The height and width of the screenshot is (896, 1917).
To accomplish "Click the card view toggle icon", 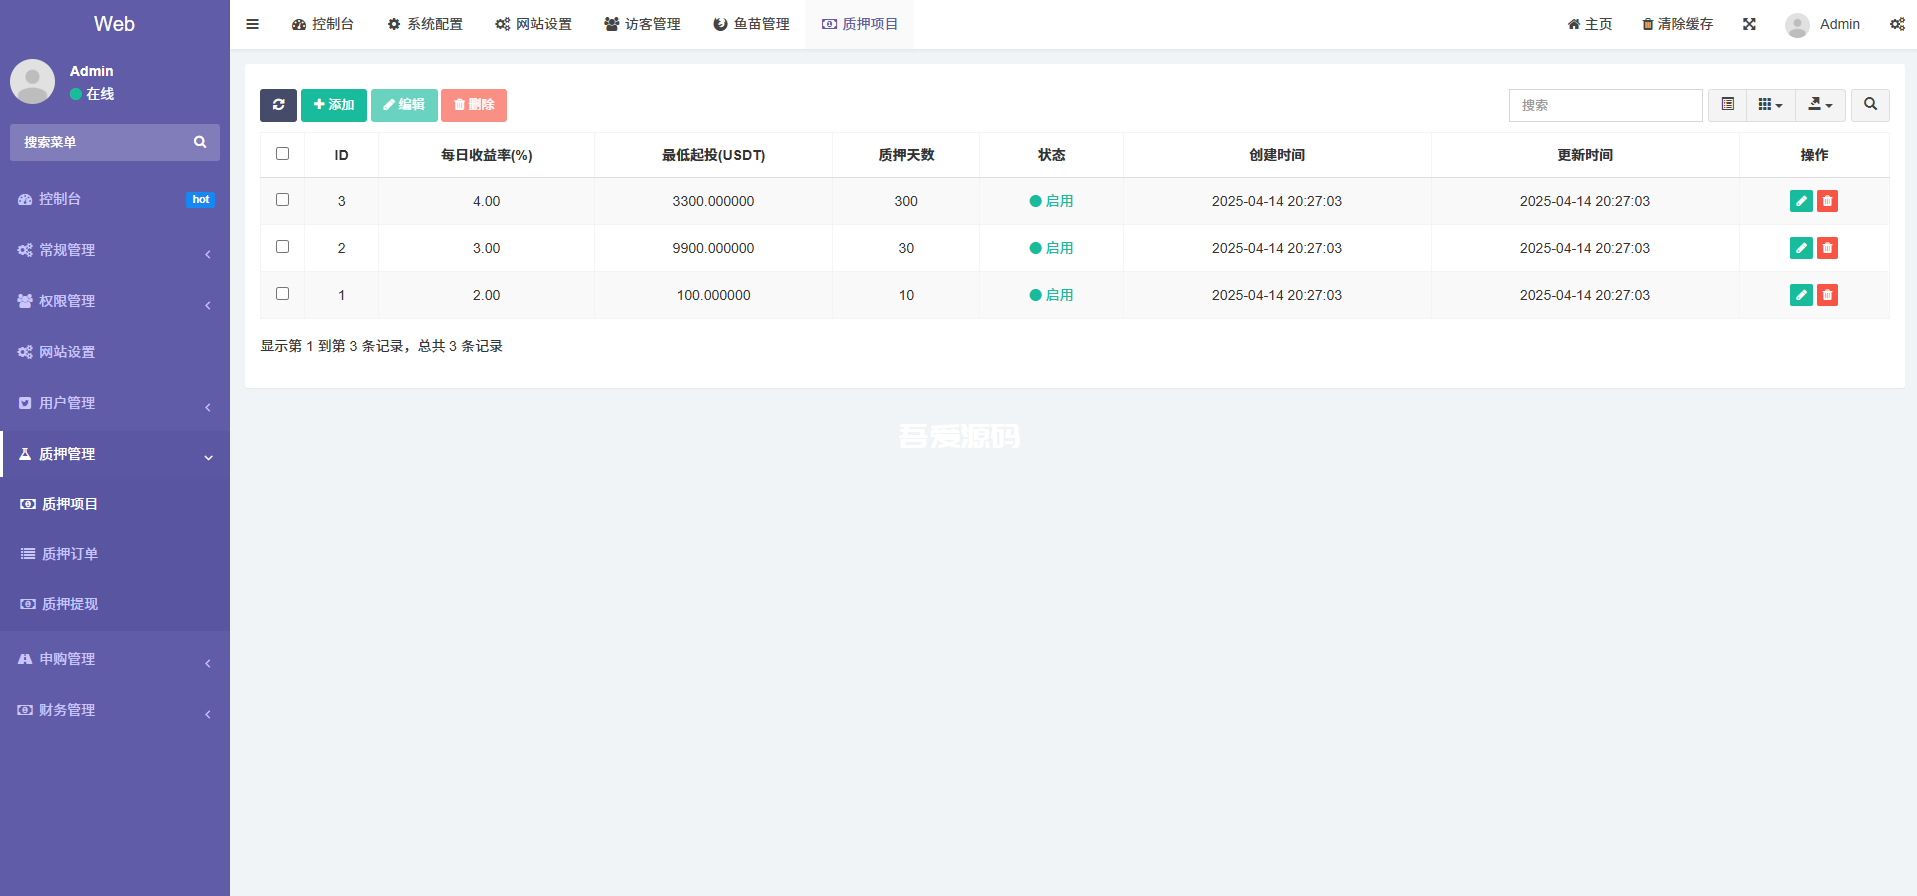I will (1727, 105).
